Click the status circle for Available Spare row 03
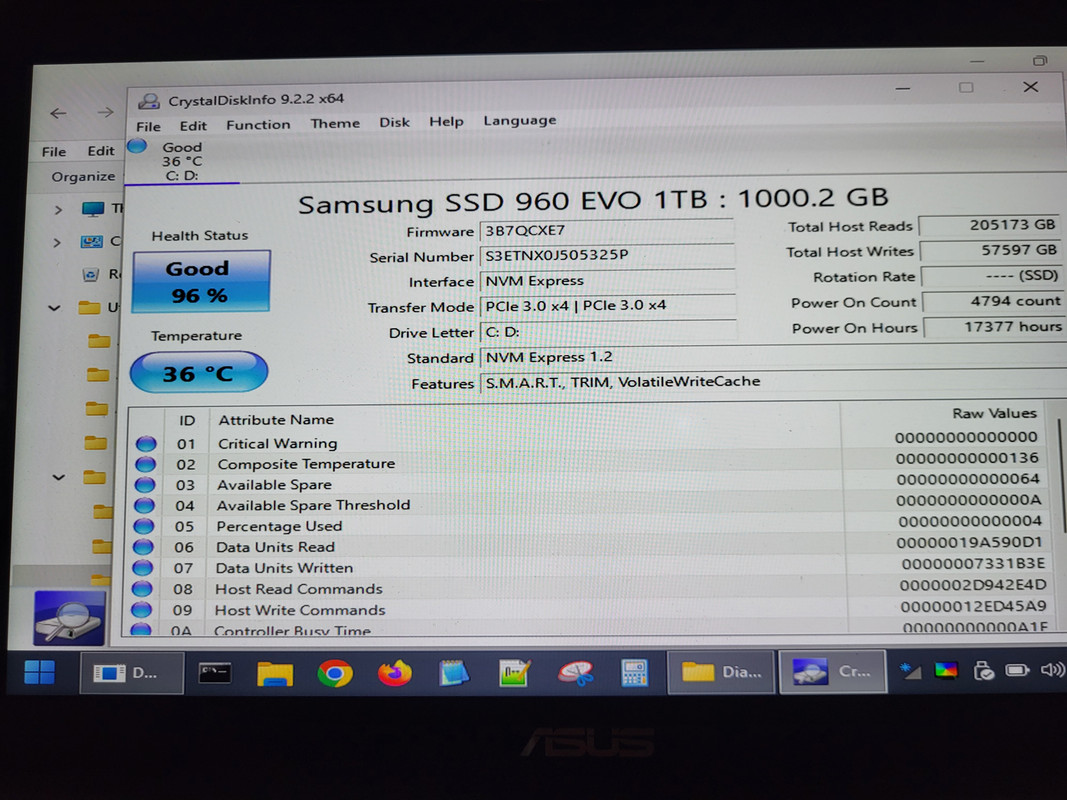The image size is (1067, 800). [x=145, y=485]
